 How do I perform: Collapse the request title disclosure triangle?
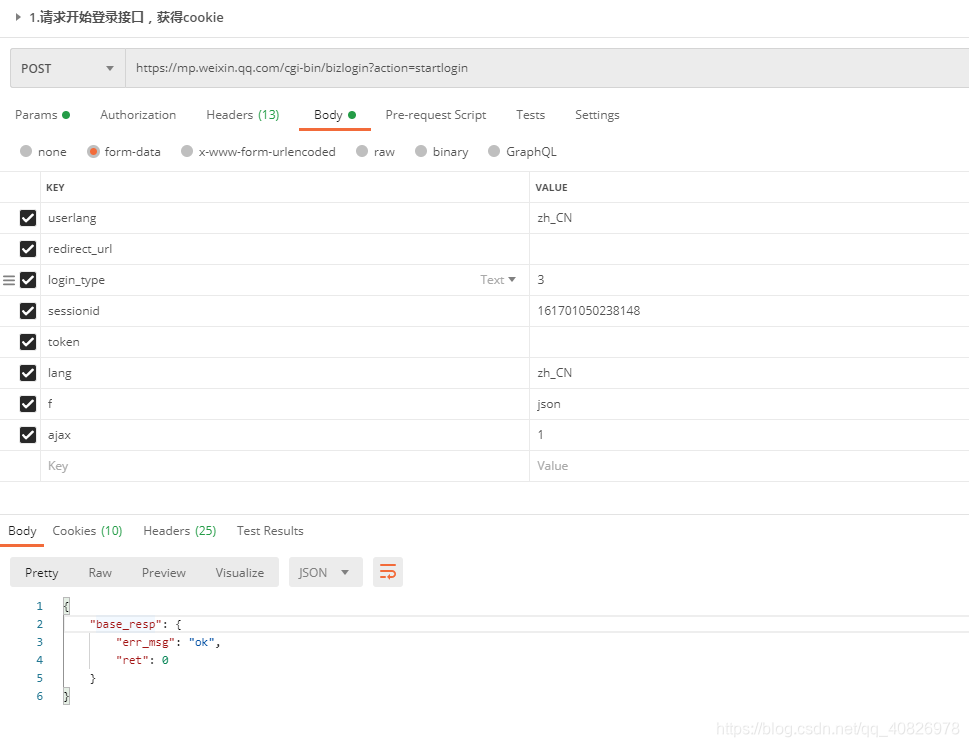tap(18, 17)
